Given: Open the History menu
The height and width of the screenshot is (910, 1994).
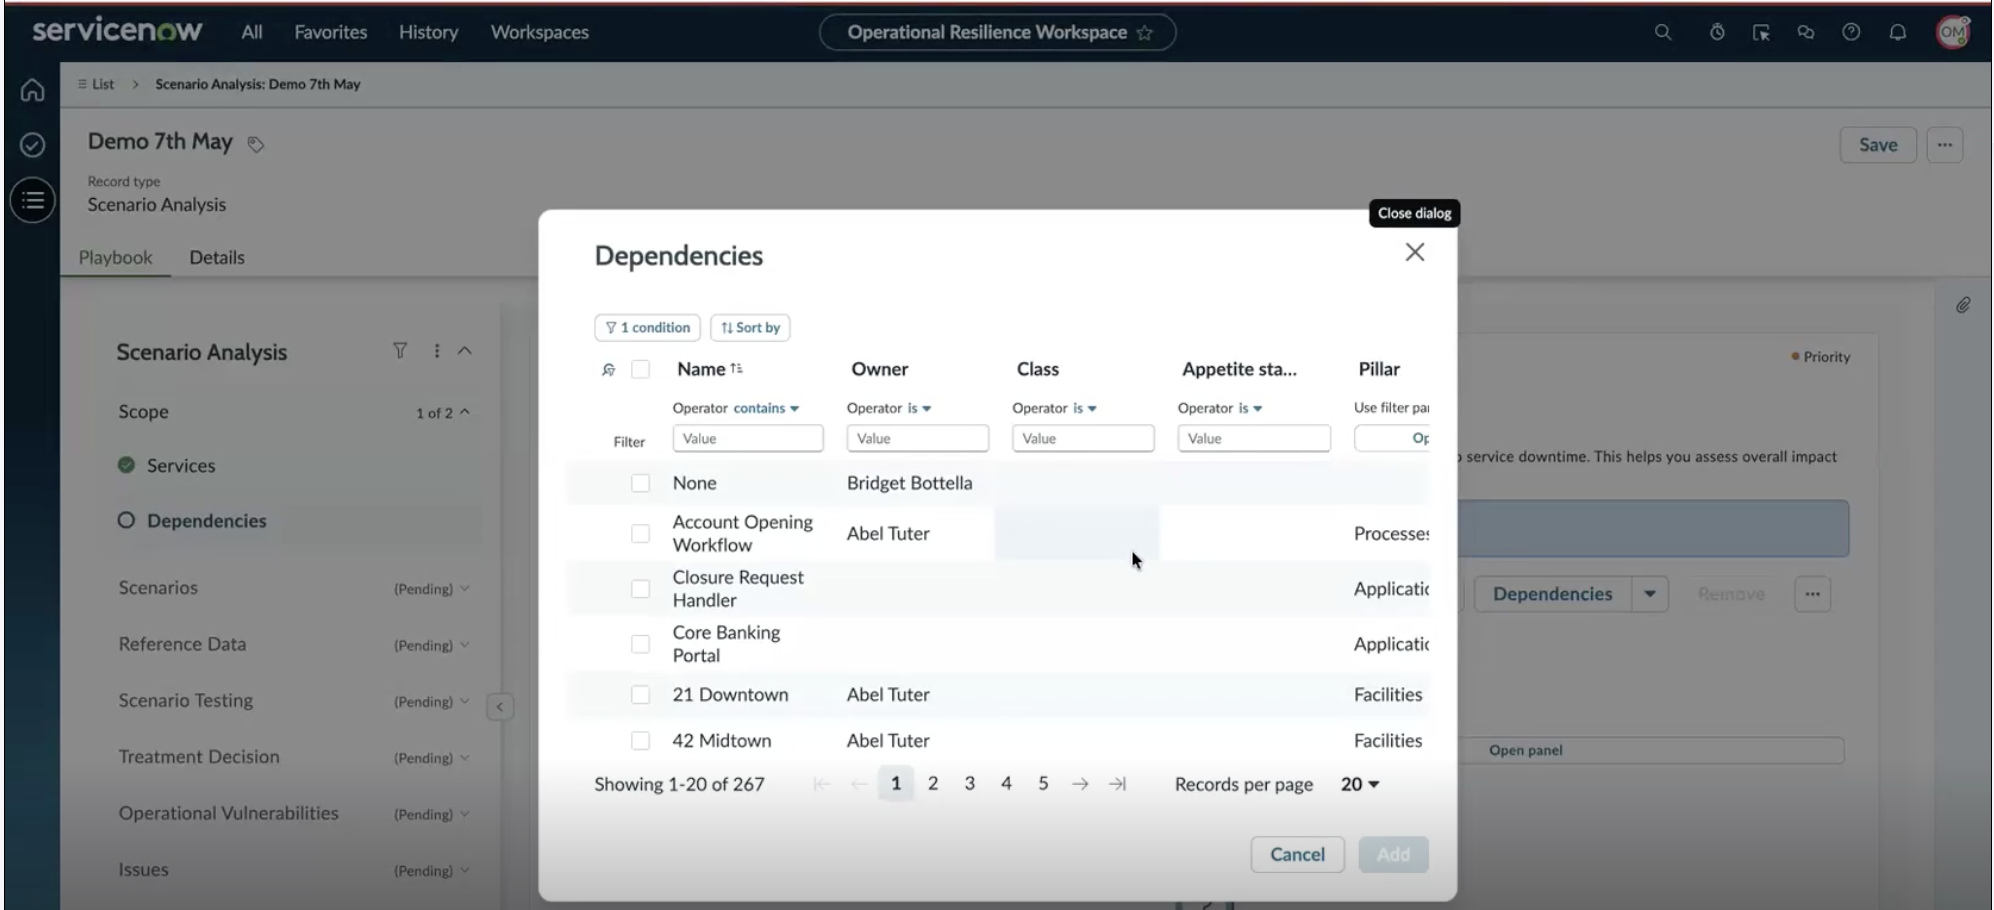Looking at the screenshot, I should [428, 32].
